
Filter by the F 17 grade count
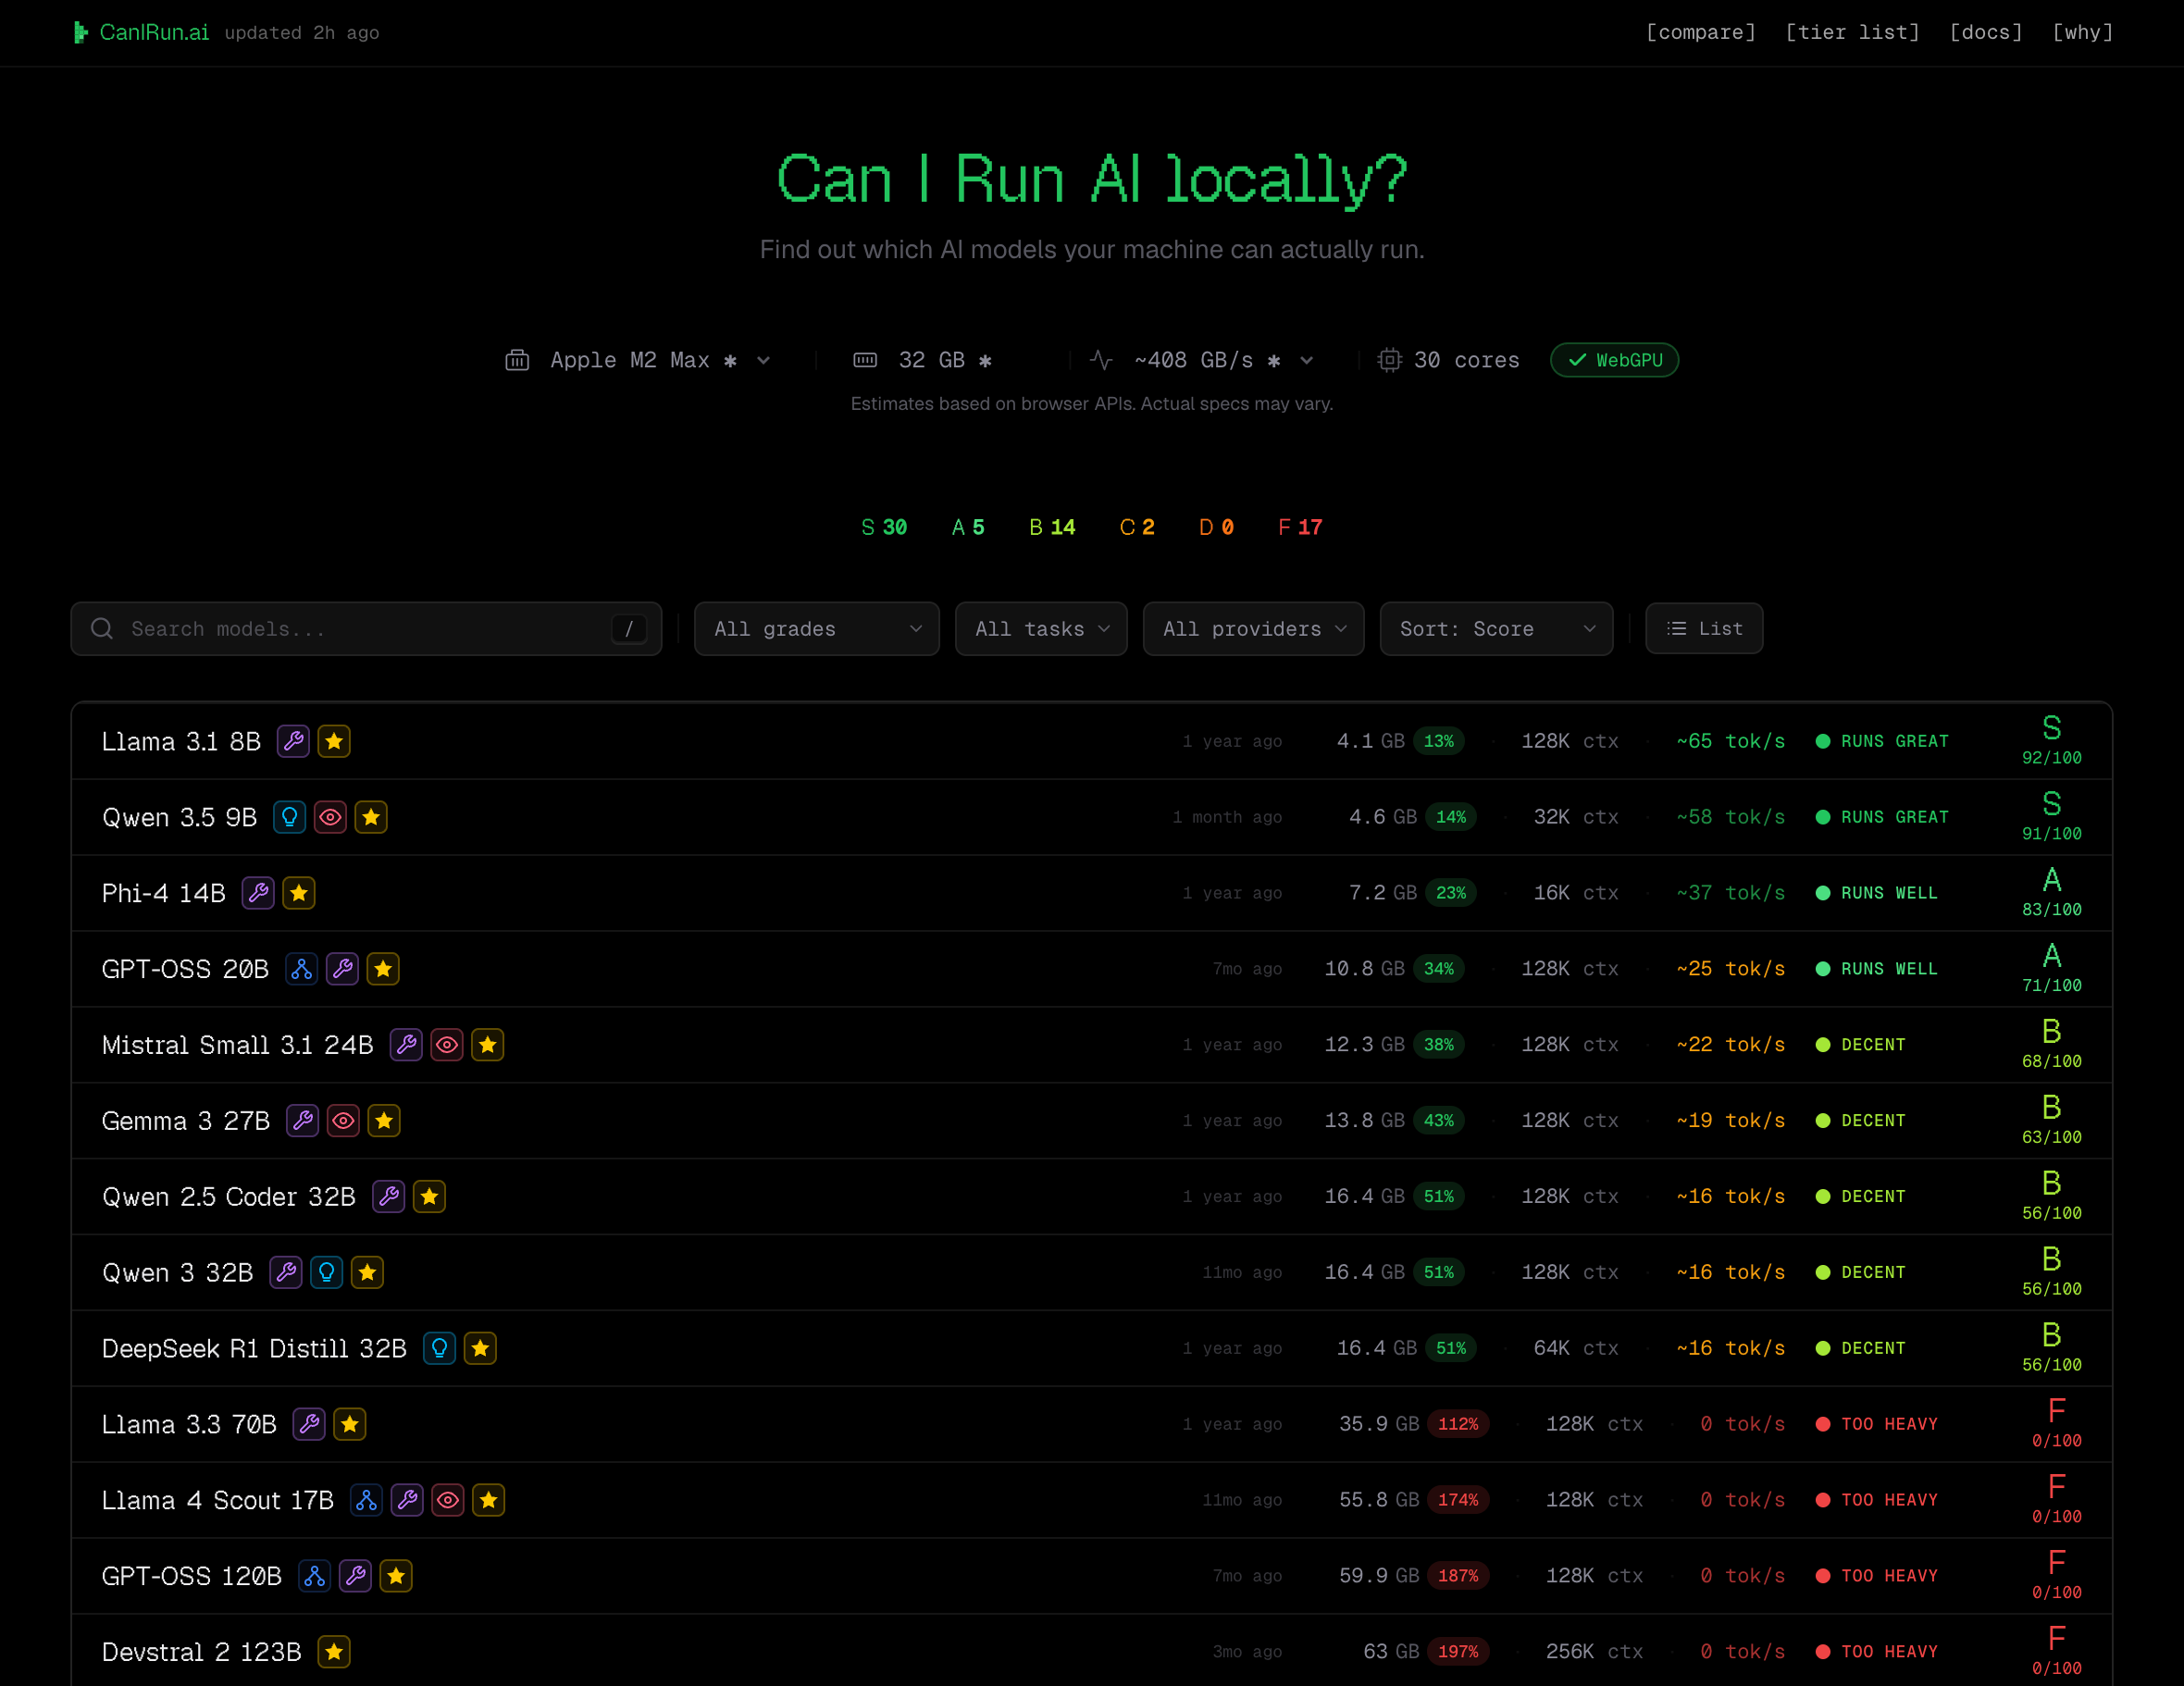point(1300,527)
